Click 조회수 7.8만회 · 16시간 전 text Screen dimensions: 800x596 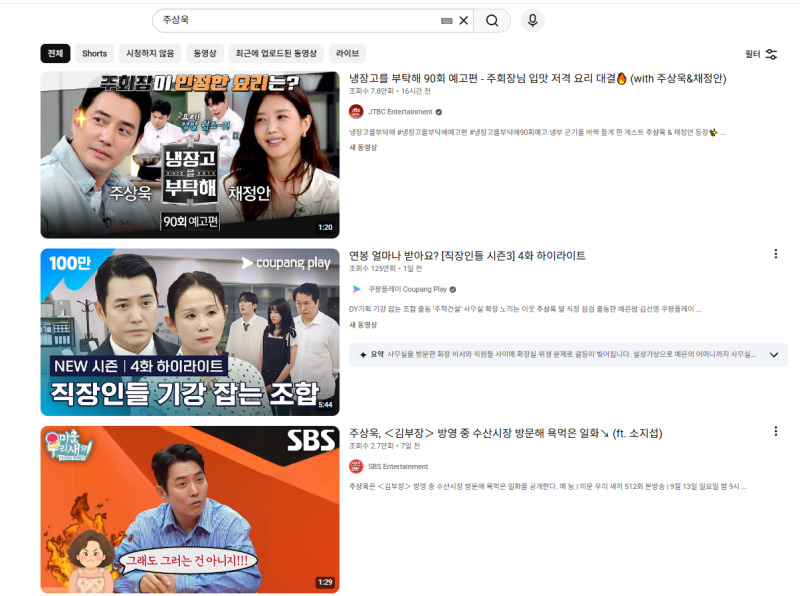click(x=389, y=91)
